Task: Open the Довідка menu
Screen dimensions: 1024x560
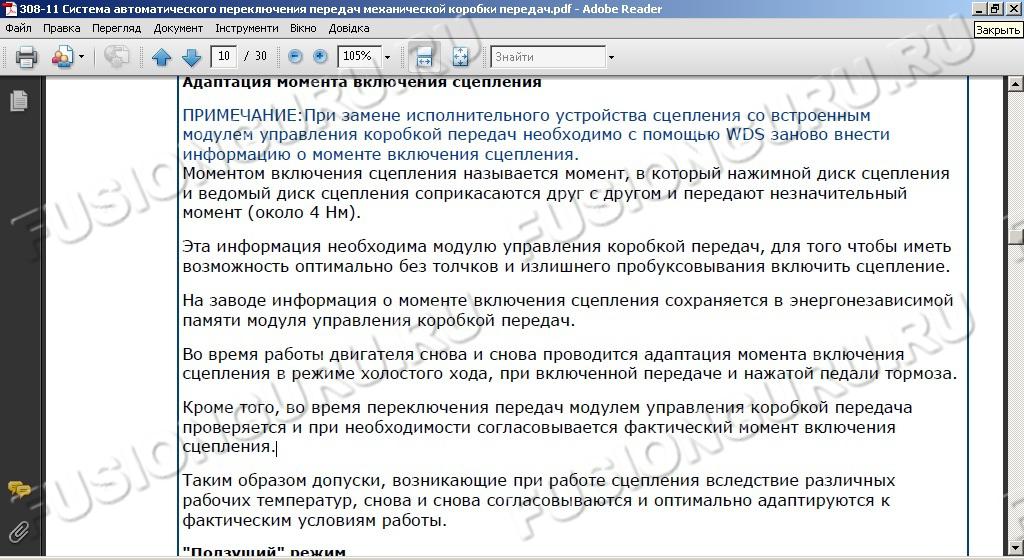Action: click(349, 28)
